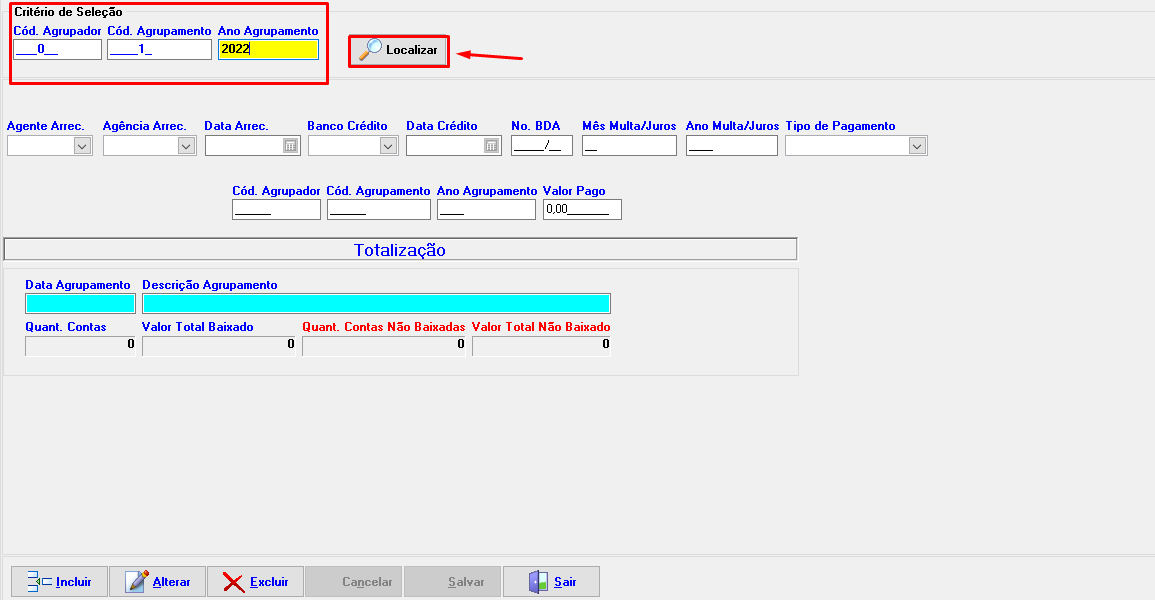The image size is (1155, 600).
Task: Focus the Mês Multa/Juros field
Action: coord(629,146)
